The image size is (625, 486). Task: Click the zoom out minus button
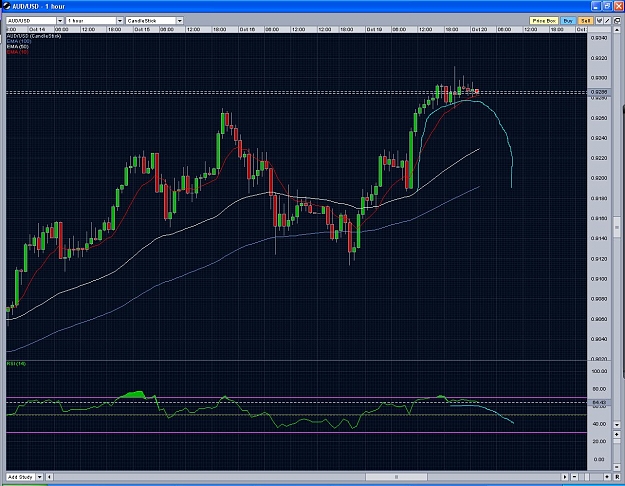(x=574, y=477)
